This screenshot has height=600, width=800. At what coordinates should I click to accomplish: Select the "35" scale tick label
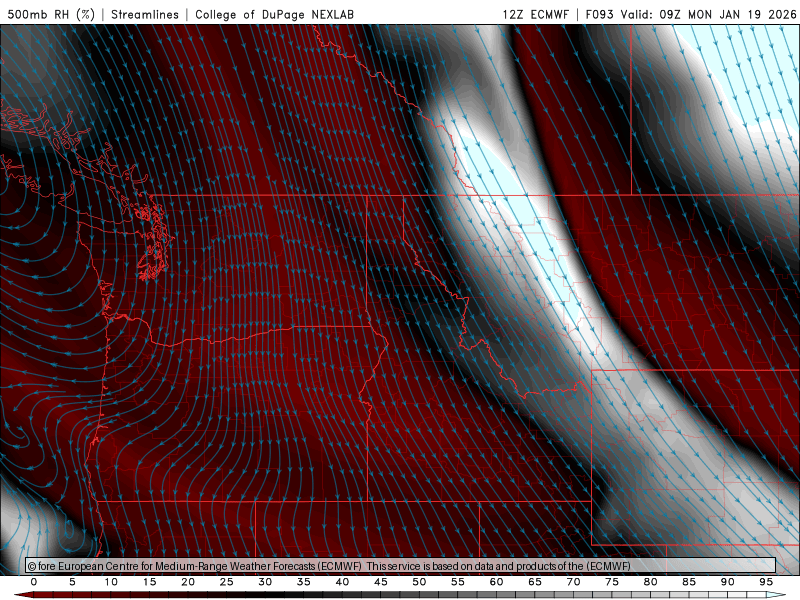tap(304, 582)
